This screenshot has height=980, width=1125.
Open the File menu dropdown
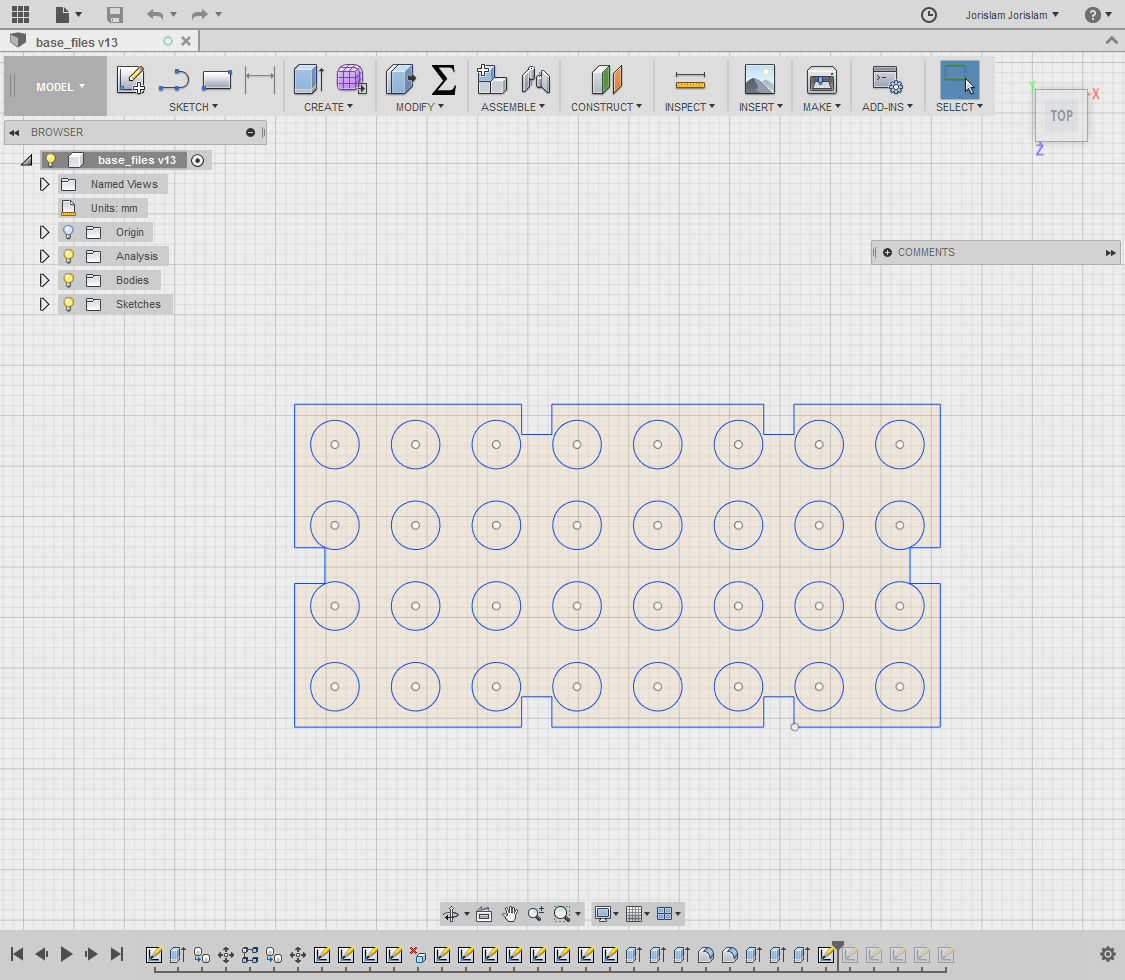[68, 14]
